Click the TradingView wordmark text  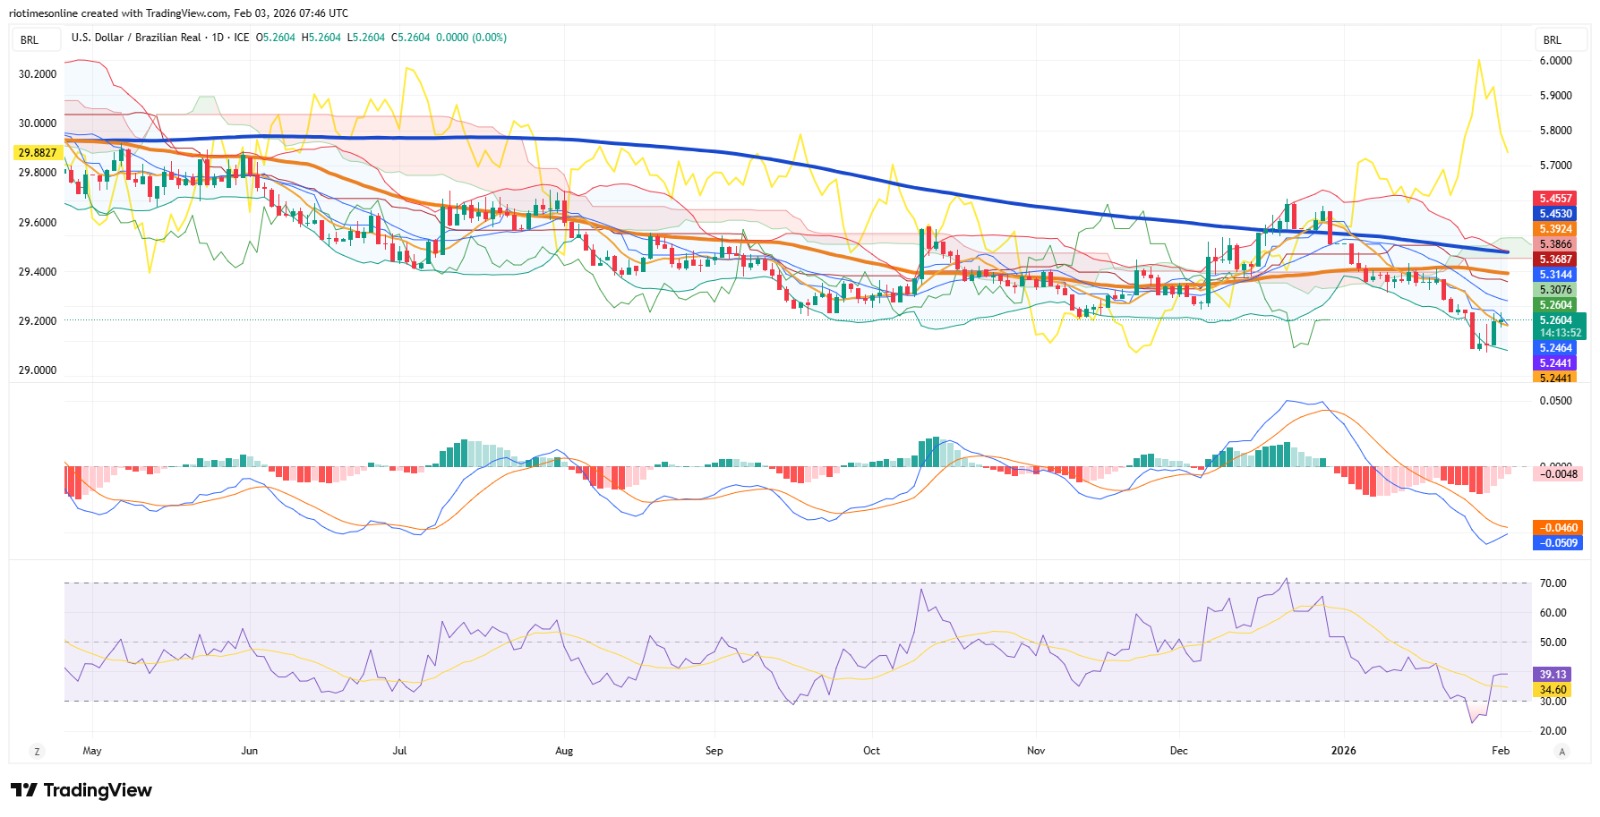coord(98,790)
